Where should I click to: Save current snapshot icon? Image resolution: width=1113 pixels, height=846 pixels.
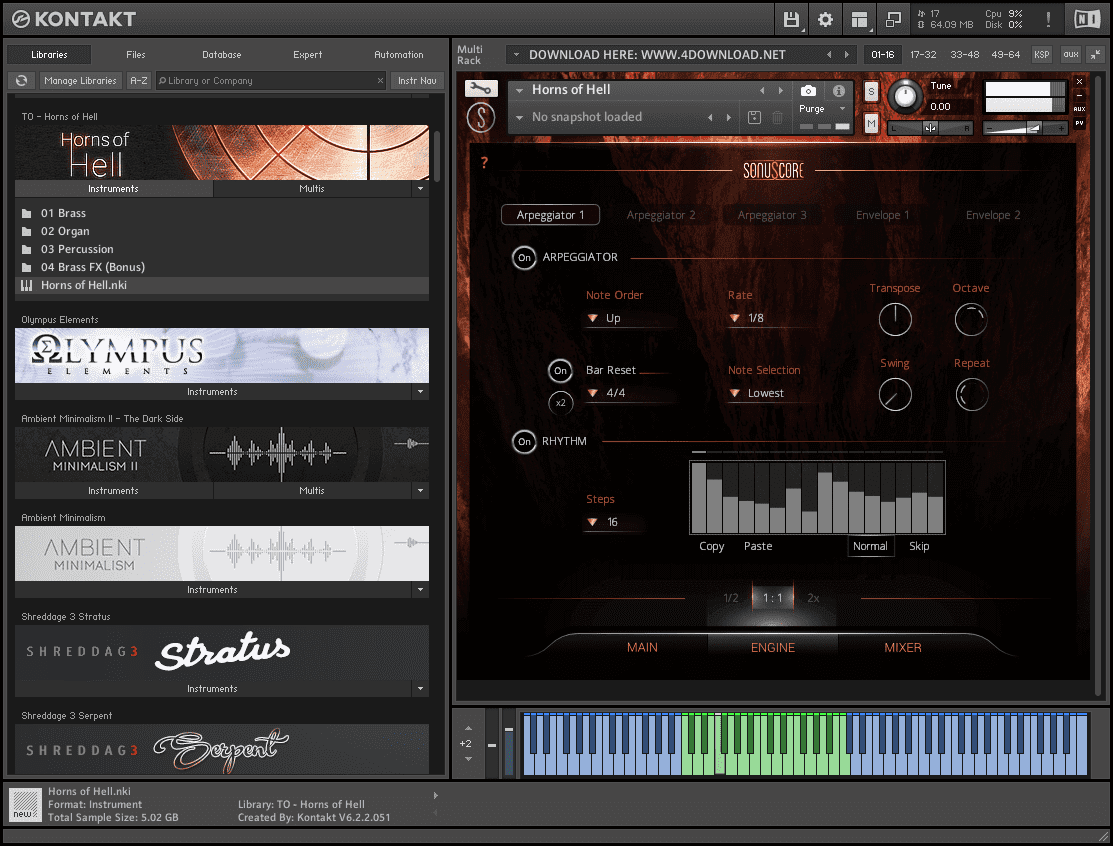pyautogui.click(x=755, y=118)
